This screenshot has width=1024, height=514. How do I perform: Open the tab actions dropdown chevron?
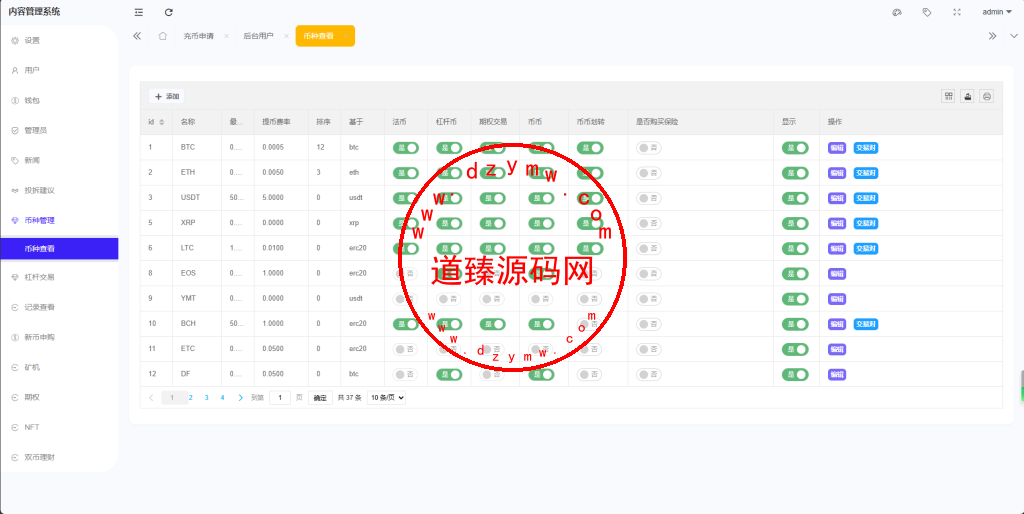click(x=1014, y=36)
